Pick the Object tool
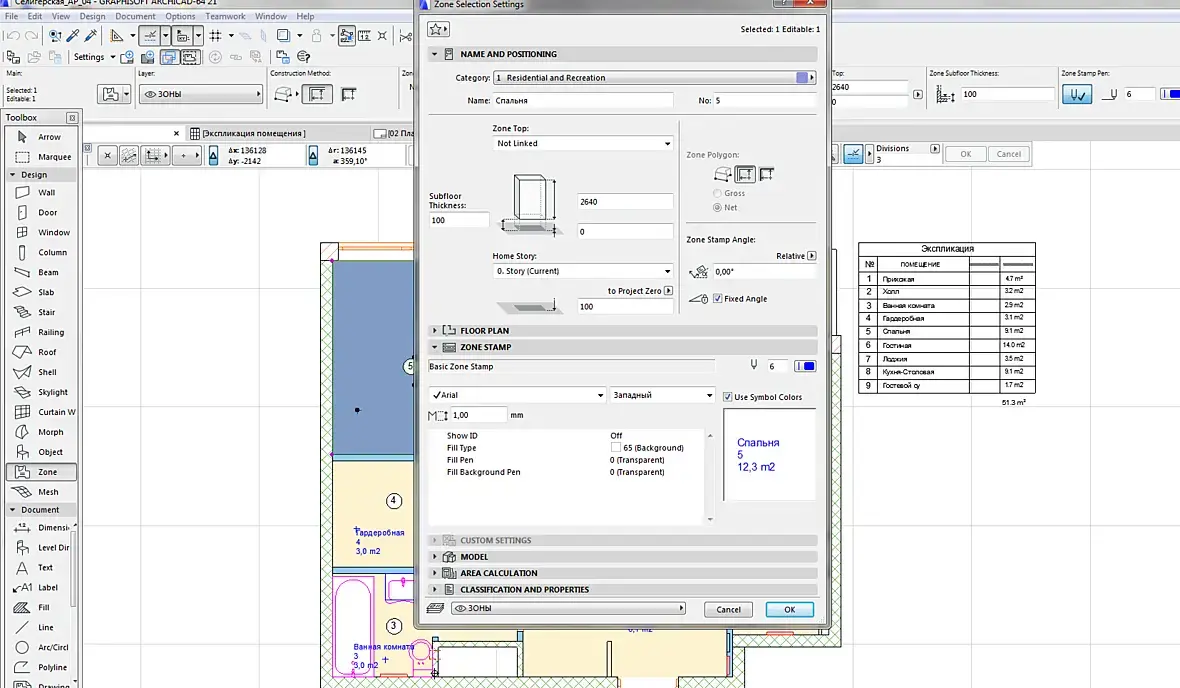 click(x=41, y=452)
